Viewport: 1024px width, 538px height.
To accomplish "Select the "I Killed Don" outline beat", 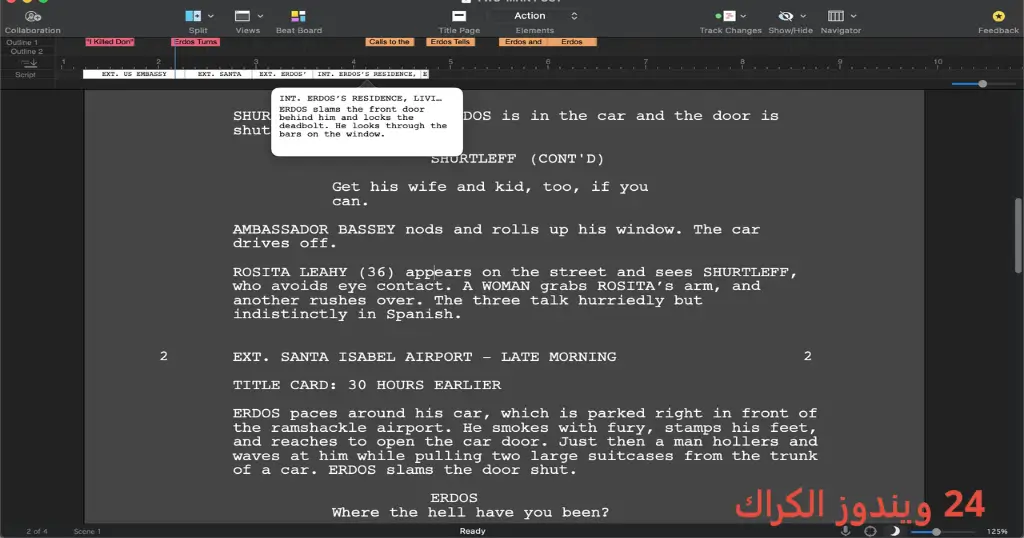I will (110, 42).
